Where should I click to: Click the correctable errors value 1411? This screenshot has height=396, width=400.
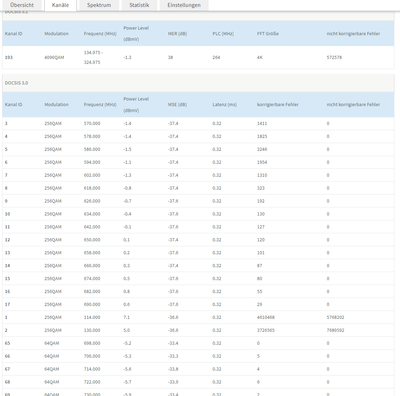(262, 123)
